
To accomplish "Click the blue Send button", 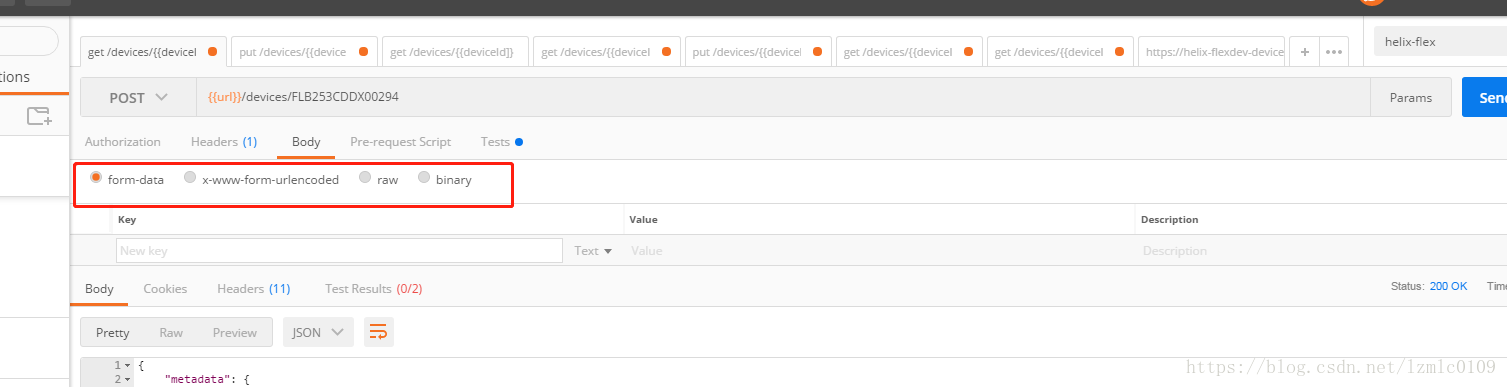I will [1486, 98].
